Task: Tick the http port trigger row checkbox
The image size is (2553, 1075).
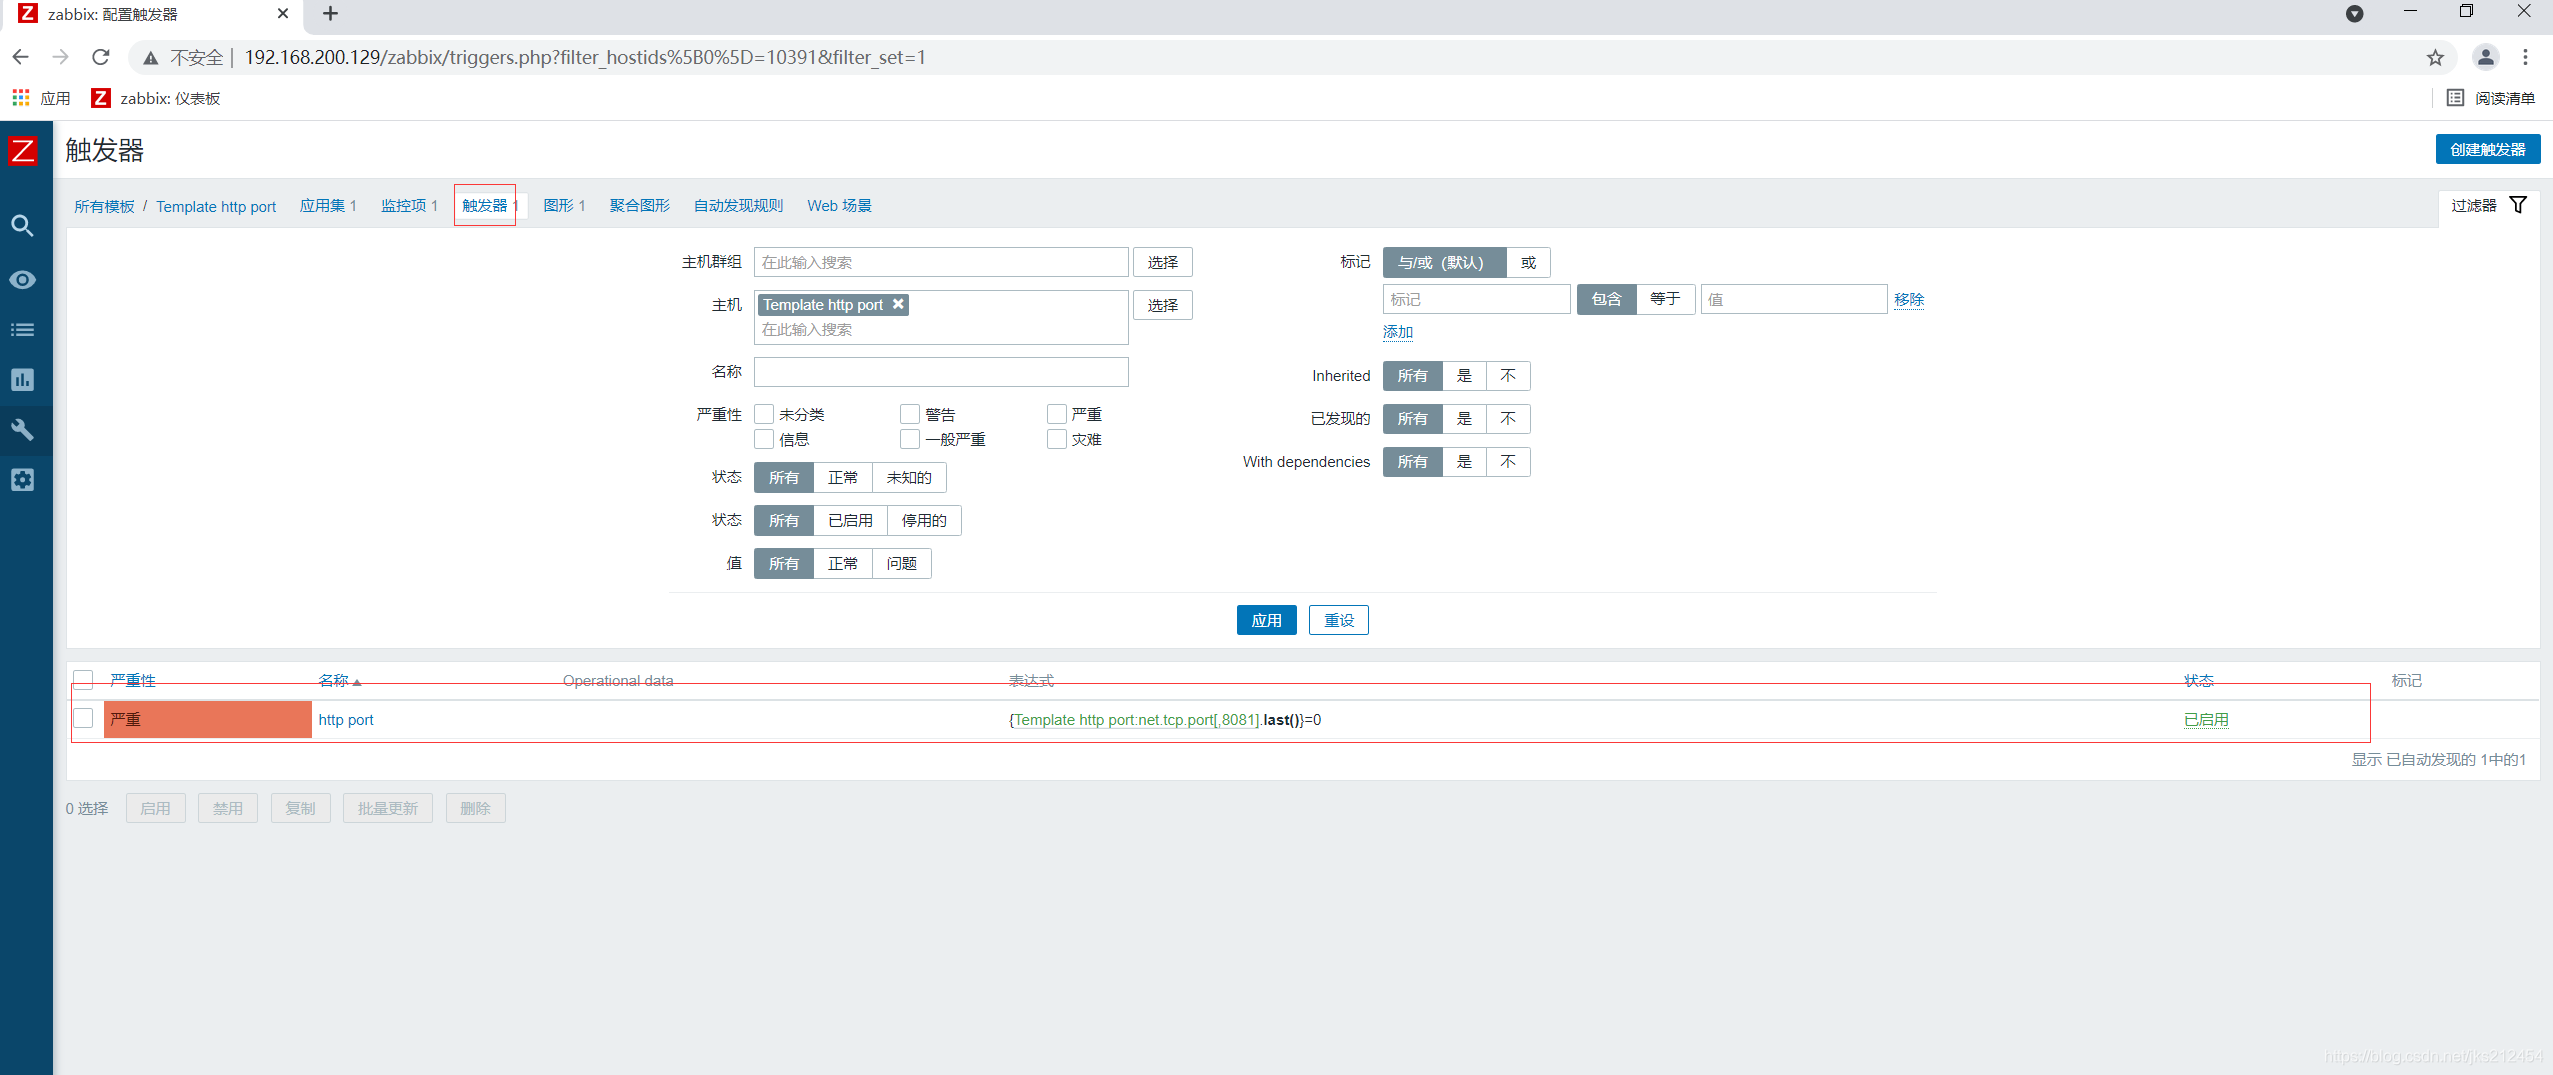Action: pos(83,718)
